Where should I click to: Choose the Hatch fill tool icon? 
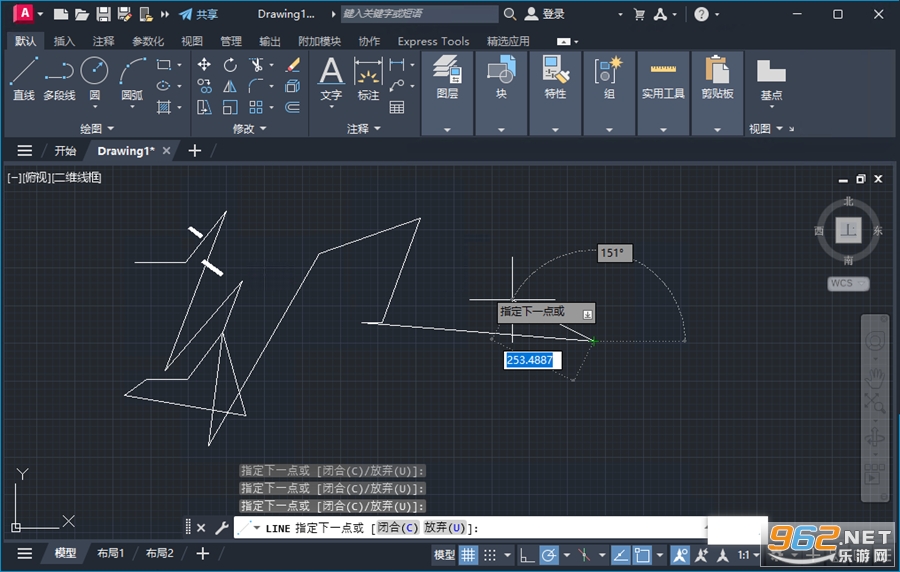tap(164, 107)
